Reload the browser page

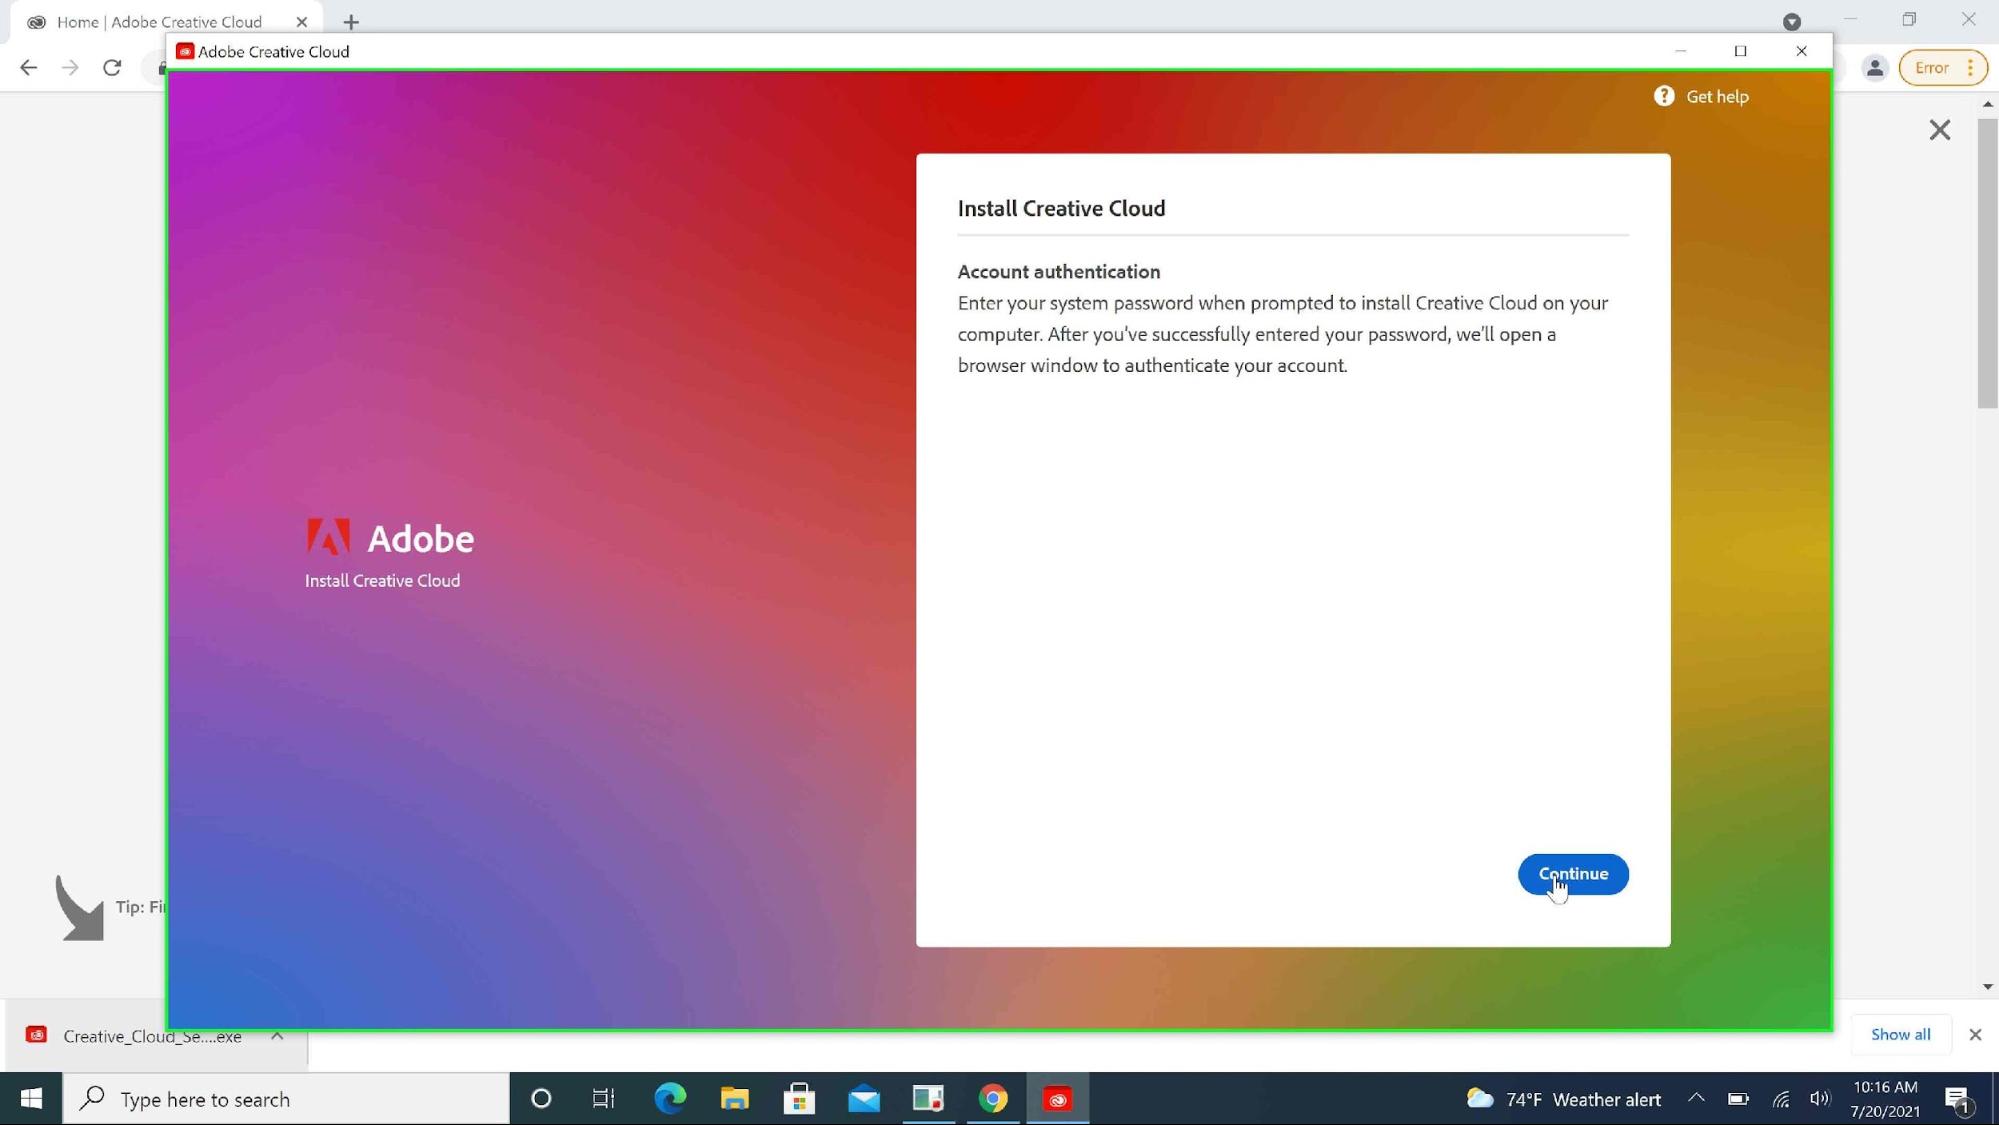112,68
